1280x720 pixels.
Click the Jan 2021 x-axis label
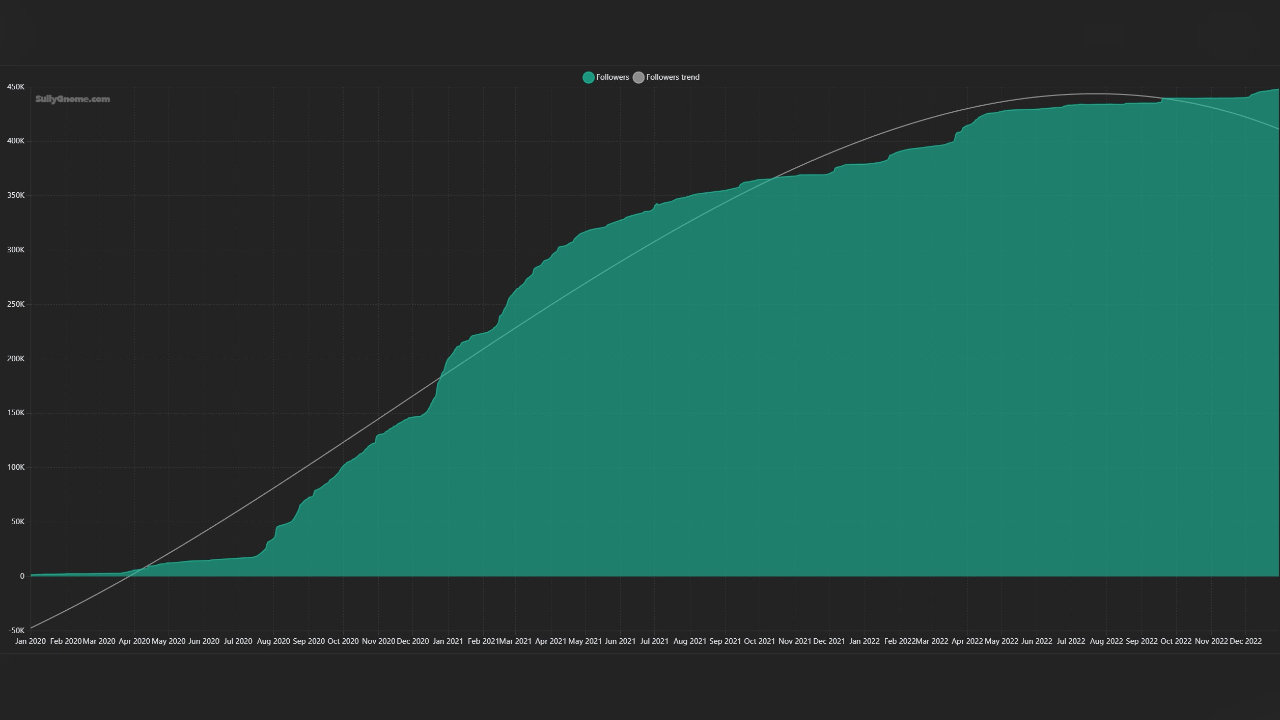(447, 640)
